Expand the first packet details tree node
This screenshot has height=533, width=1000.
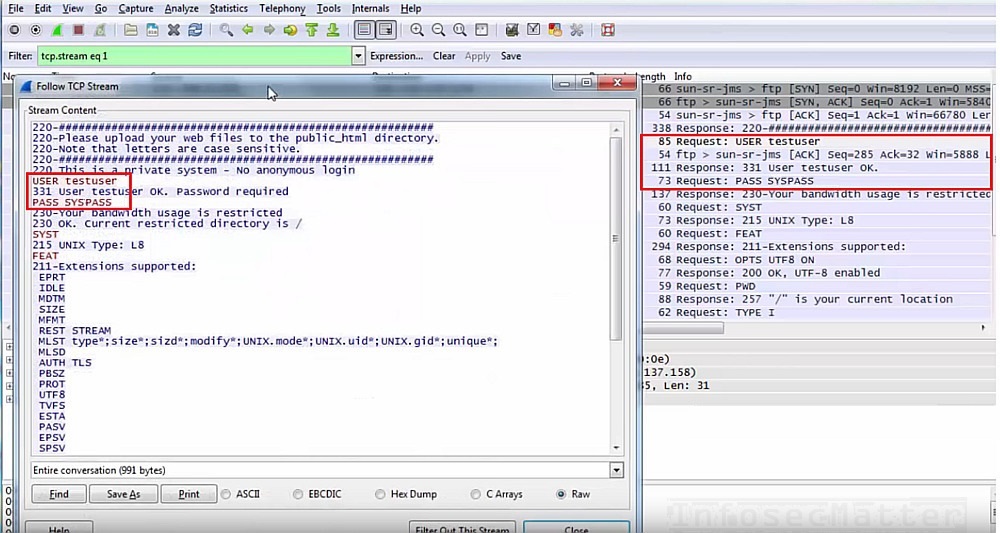9,347
